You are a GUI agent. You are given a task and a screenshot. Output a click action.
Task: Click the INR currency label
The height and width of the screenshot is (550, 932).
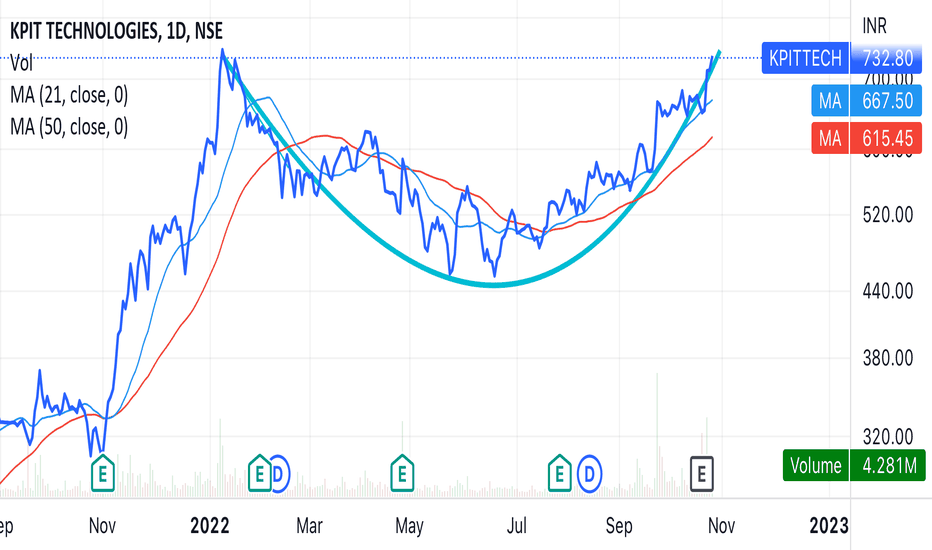pos(874,26)
